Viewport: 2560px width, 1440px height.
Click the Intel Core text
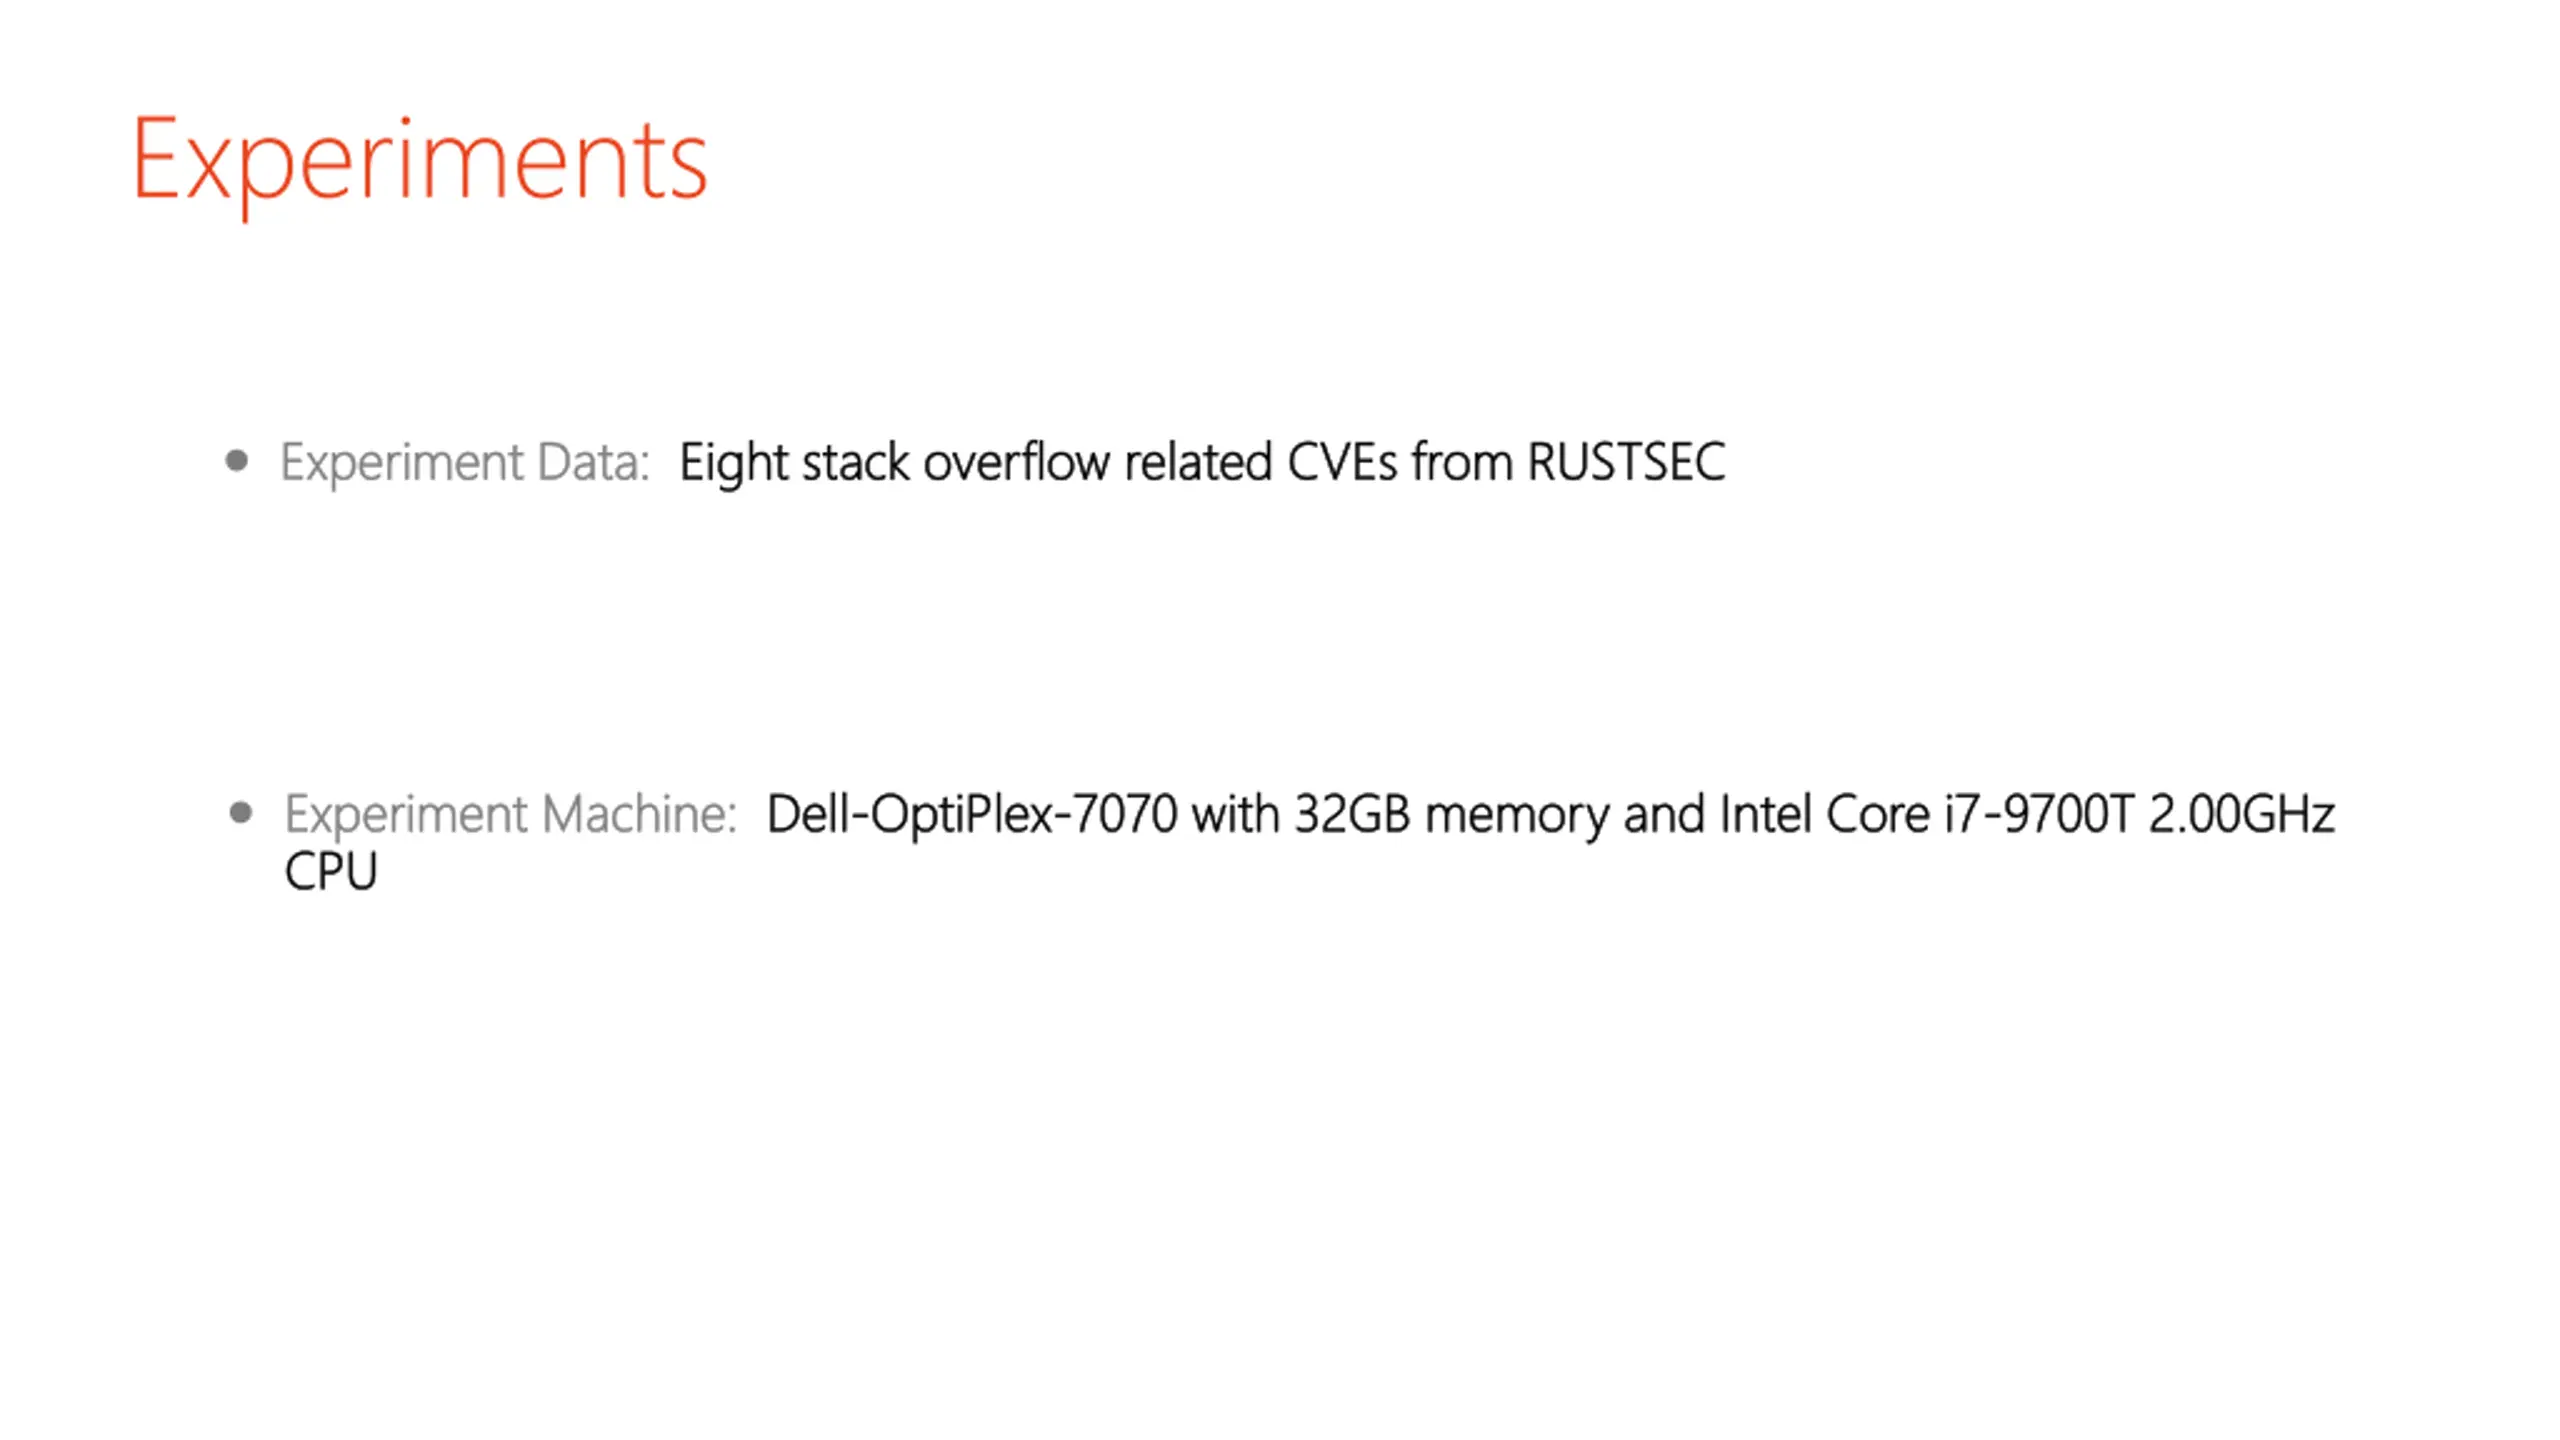(1825, 815)
